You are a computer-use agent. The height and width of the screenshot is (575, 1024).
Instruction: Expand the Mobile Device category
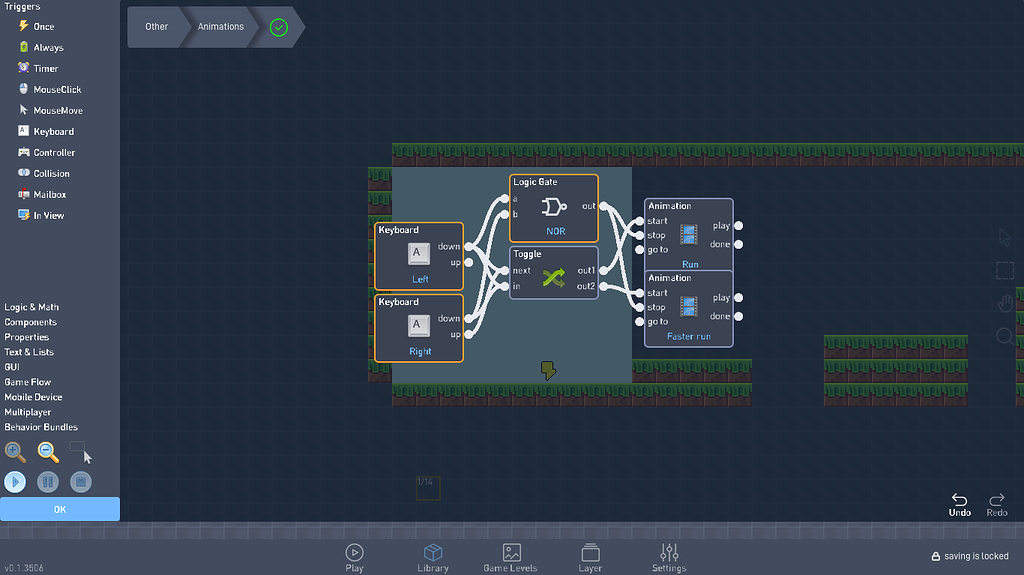tap(33, 397)
